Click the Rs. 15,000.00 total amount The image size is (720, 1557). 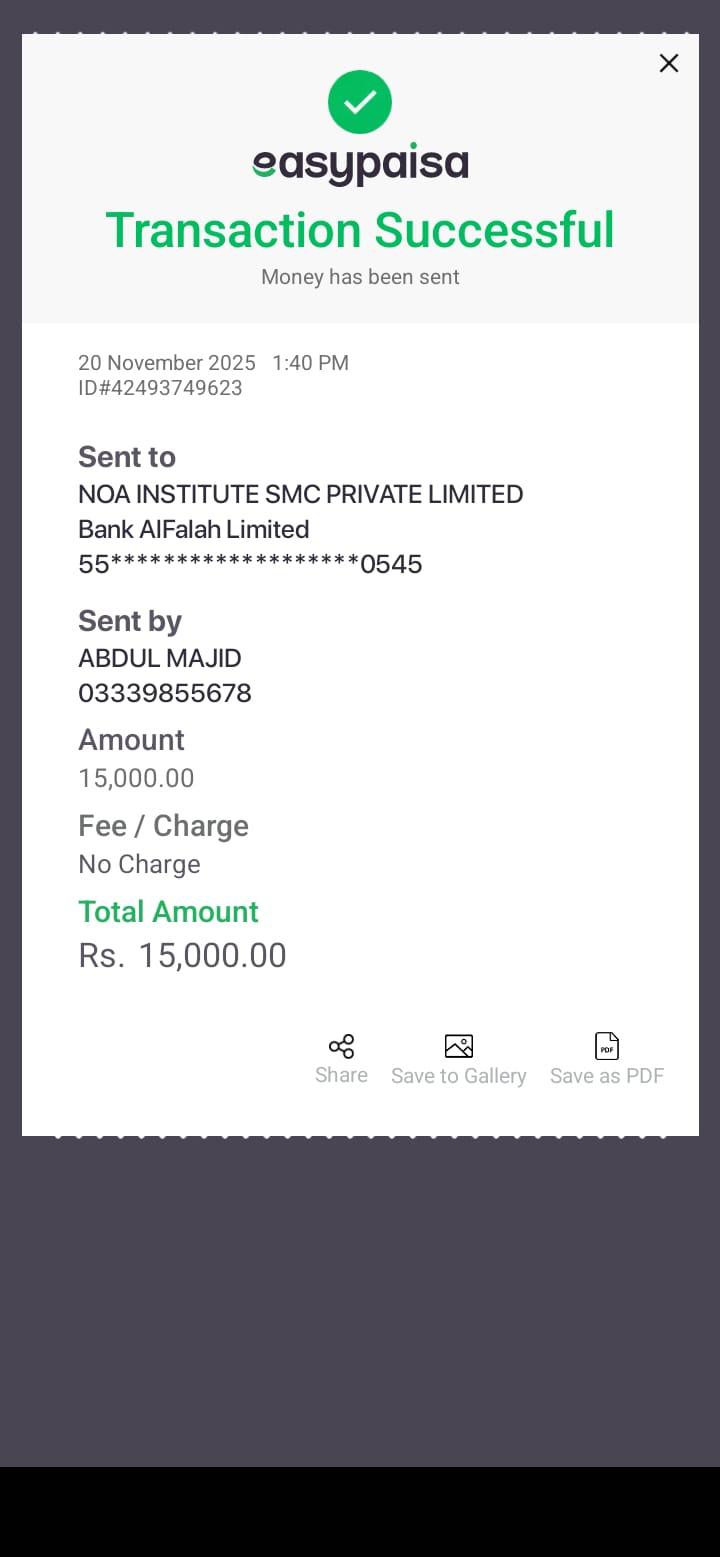pyautogui.click(x=182, y=956)
